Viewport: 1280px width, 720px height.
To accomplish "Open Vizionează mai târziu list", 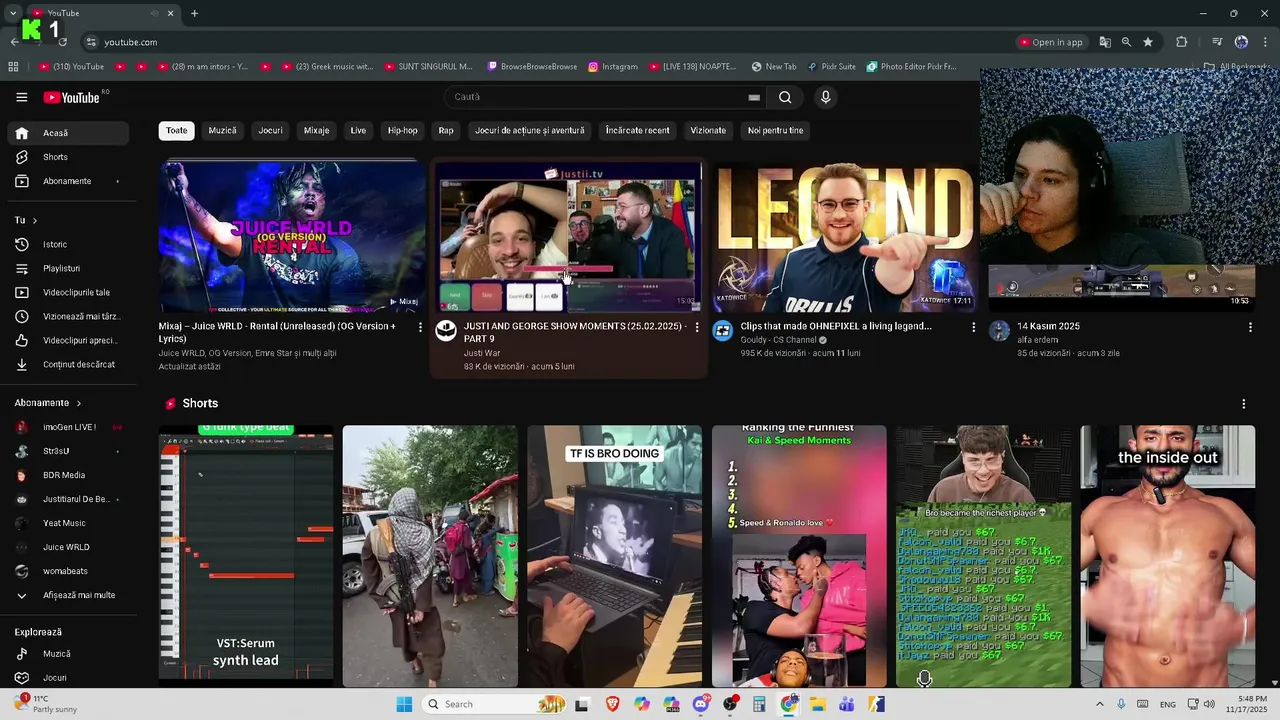I will [68, 316].
